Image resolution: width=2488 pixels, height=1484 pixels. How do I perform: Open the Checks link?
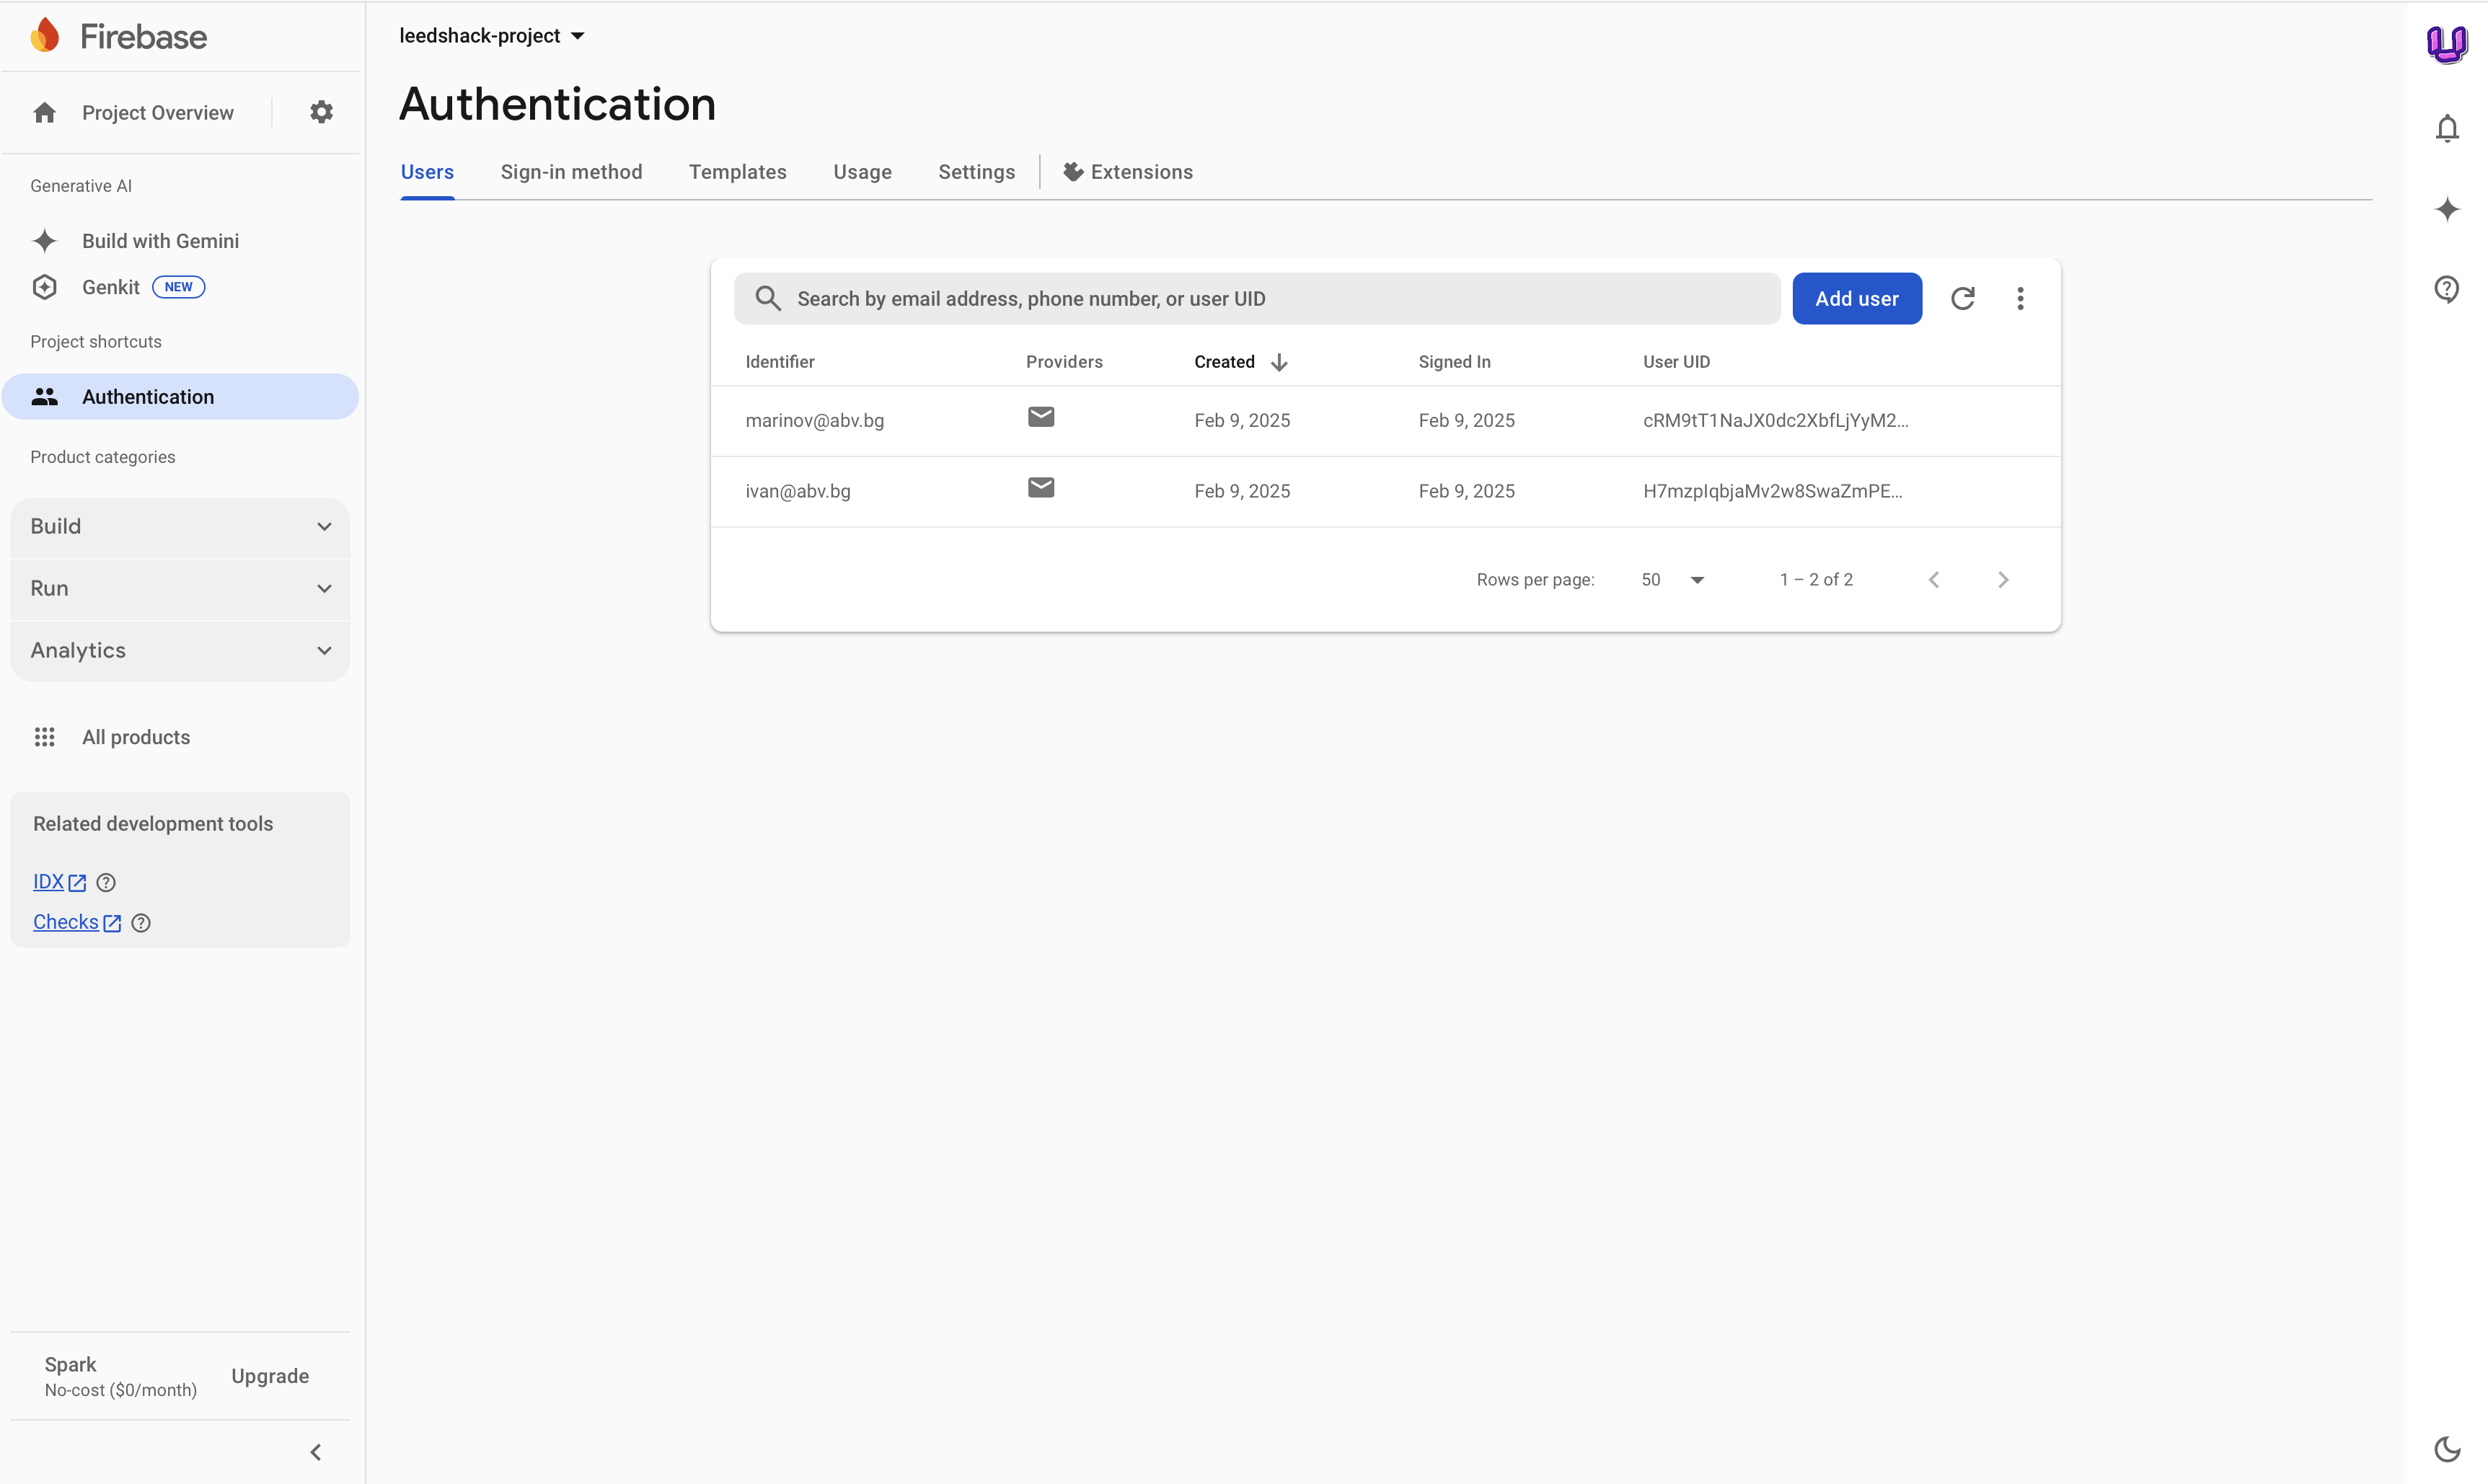coord(66,922)
